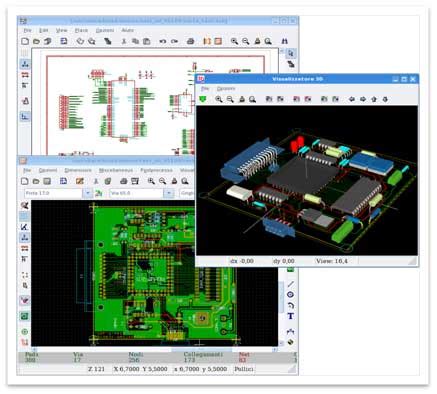Select the paste icon in schematic window toolbar
Image resolution: width=437 pixels, height=394 pixels.
click(146, 41)
